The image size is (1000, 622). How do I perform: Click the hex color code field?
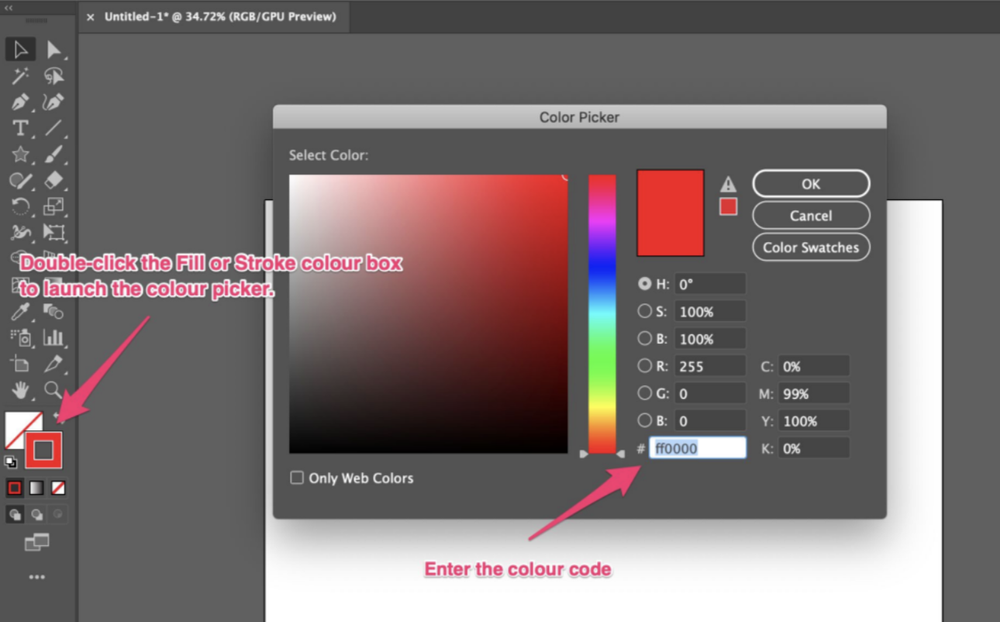(698, 447)
